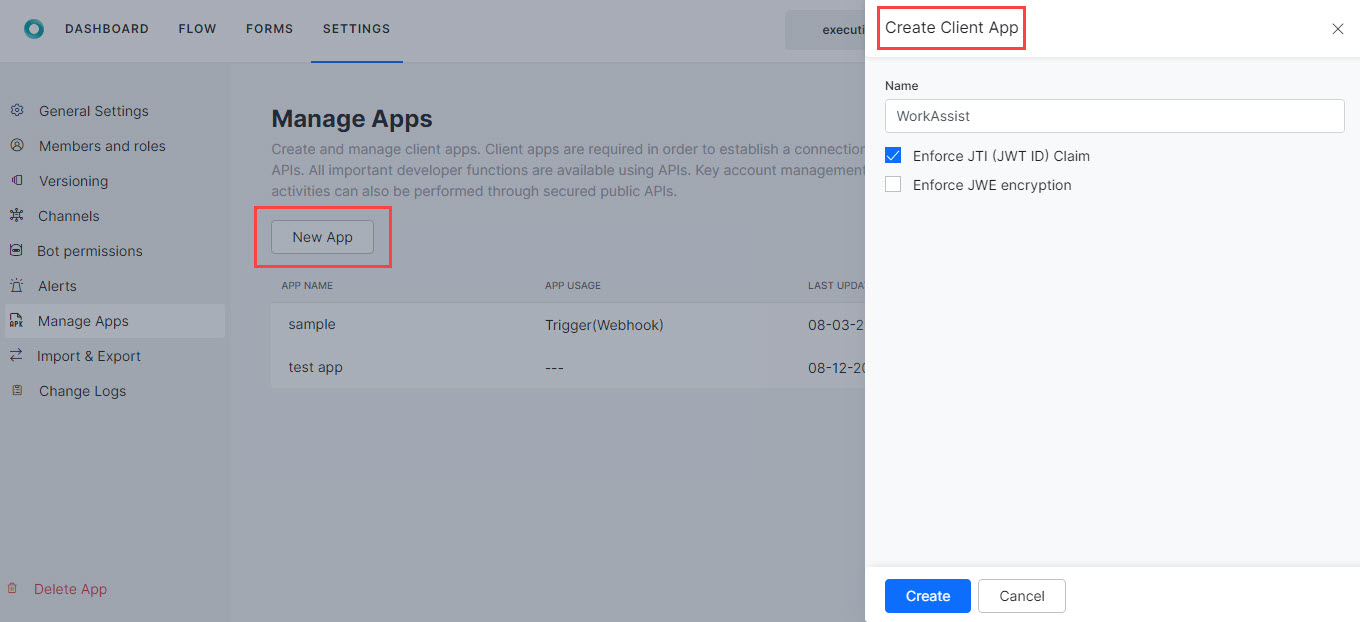The height and width of the screenshot is (622, 1360).
Task: Select the General Settings gear icon
Action: click(x=17, y=110)
